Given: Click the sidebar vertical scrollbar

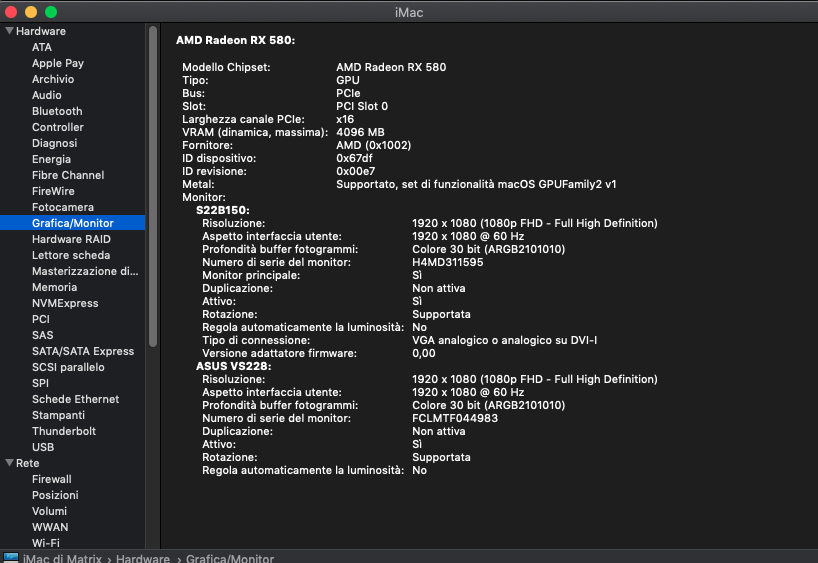Looking at the screenshot, I should (153, 186).
